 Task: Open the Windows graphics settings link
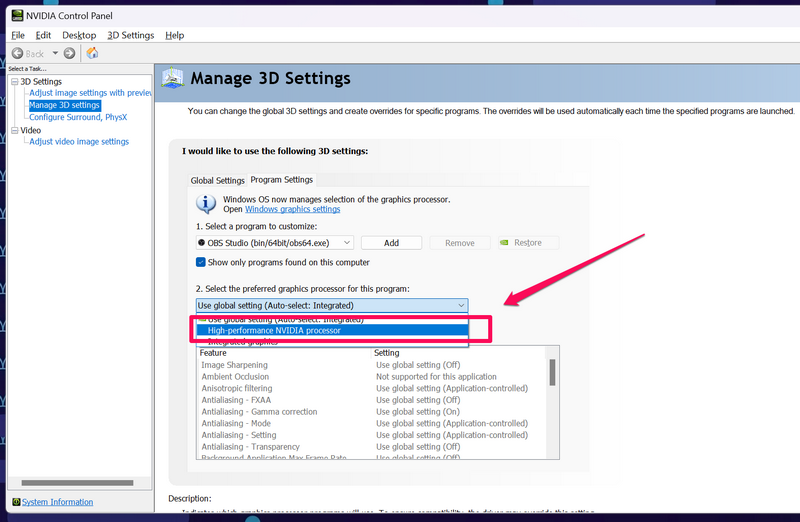coord(292,209)
